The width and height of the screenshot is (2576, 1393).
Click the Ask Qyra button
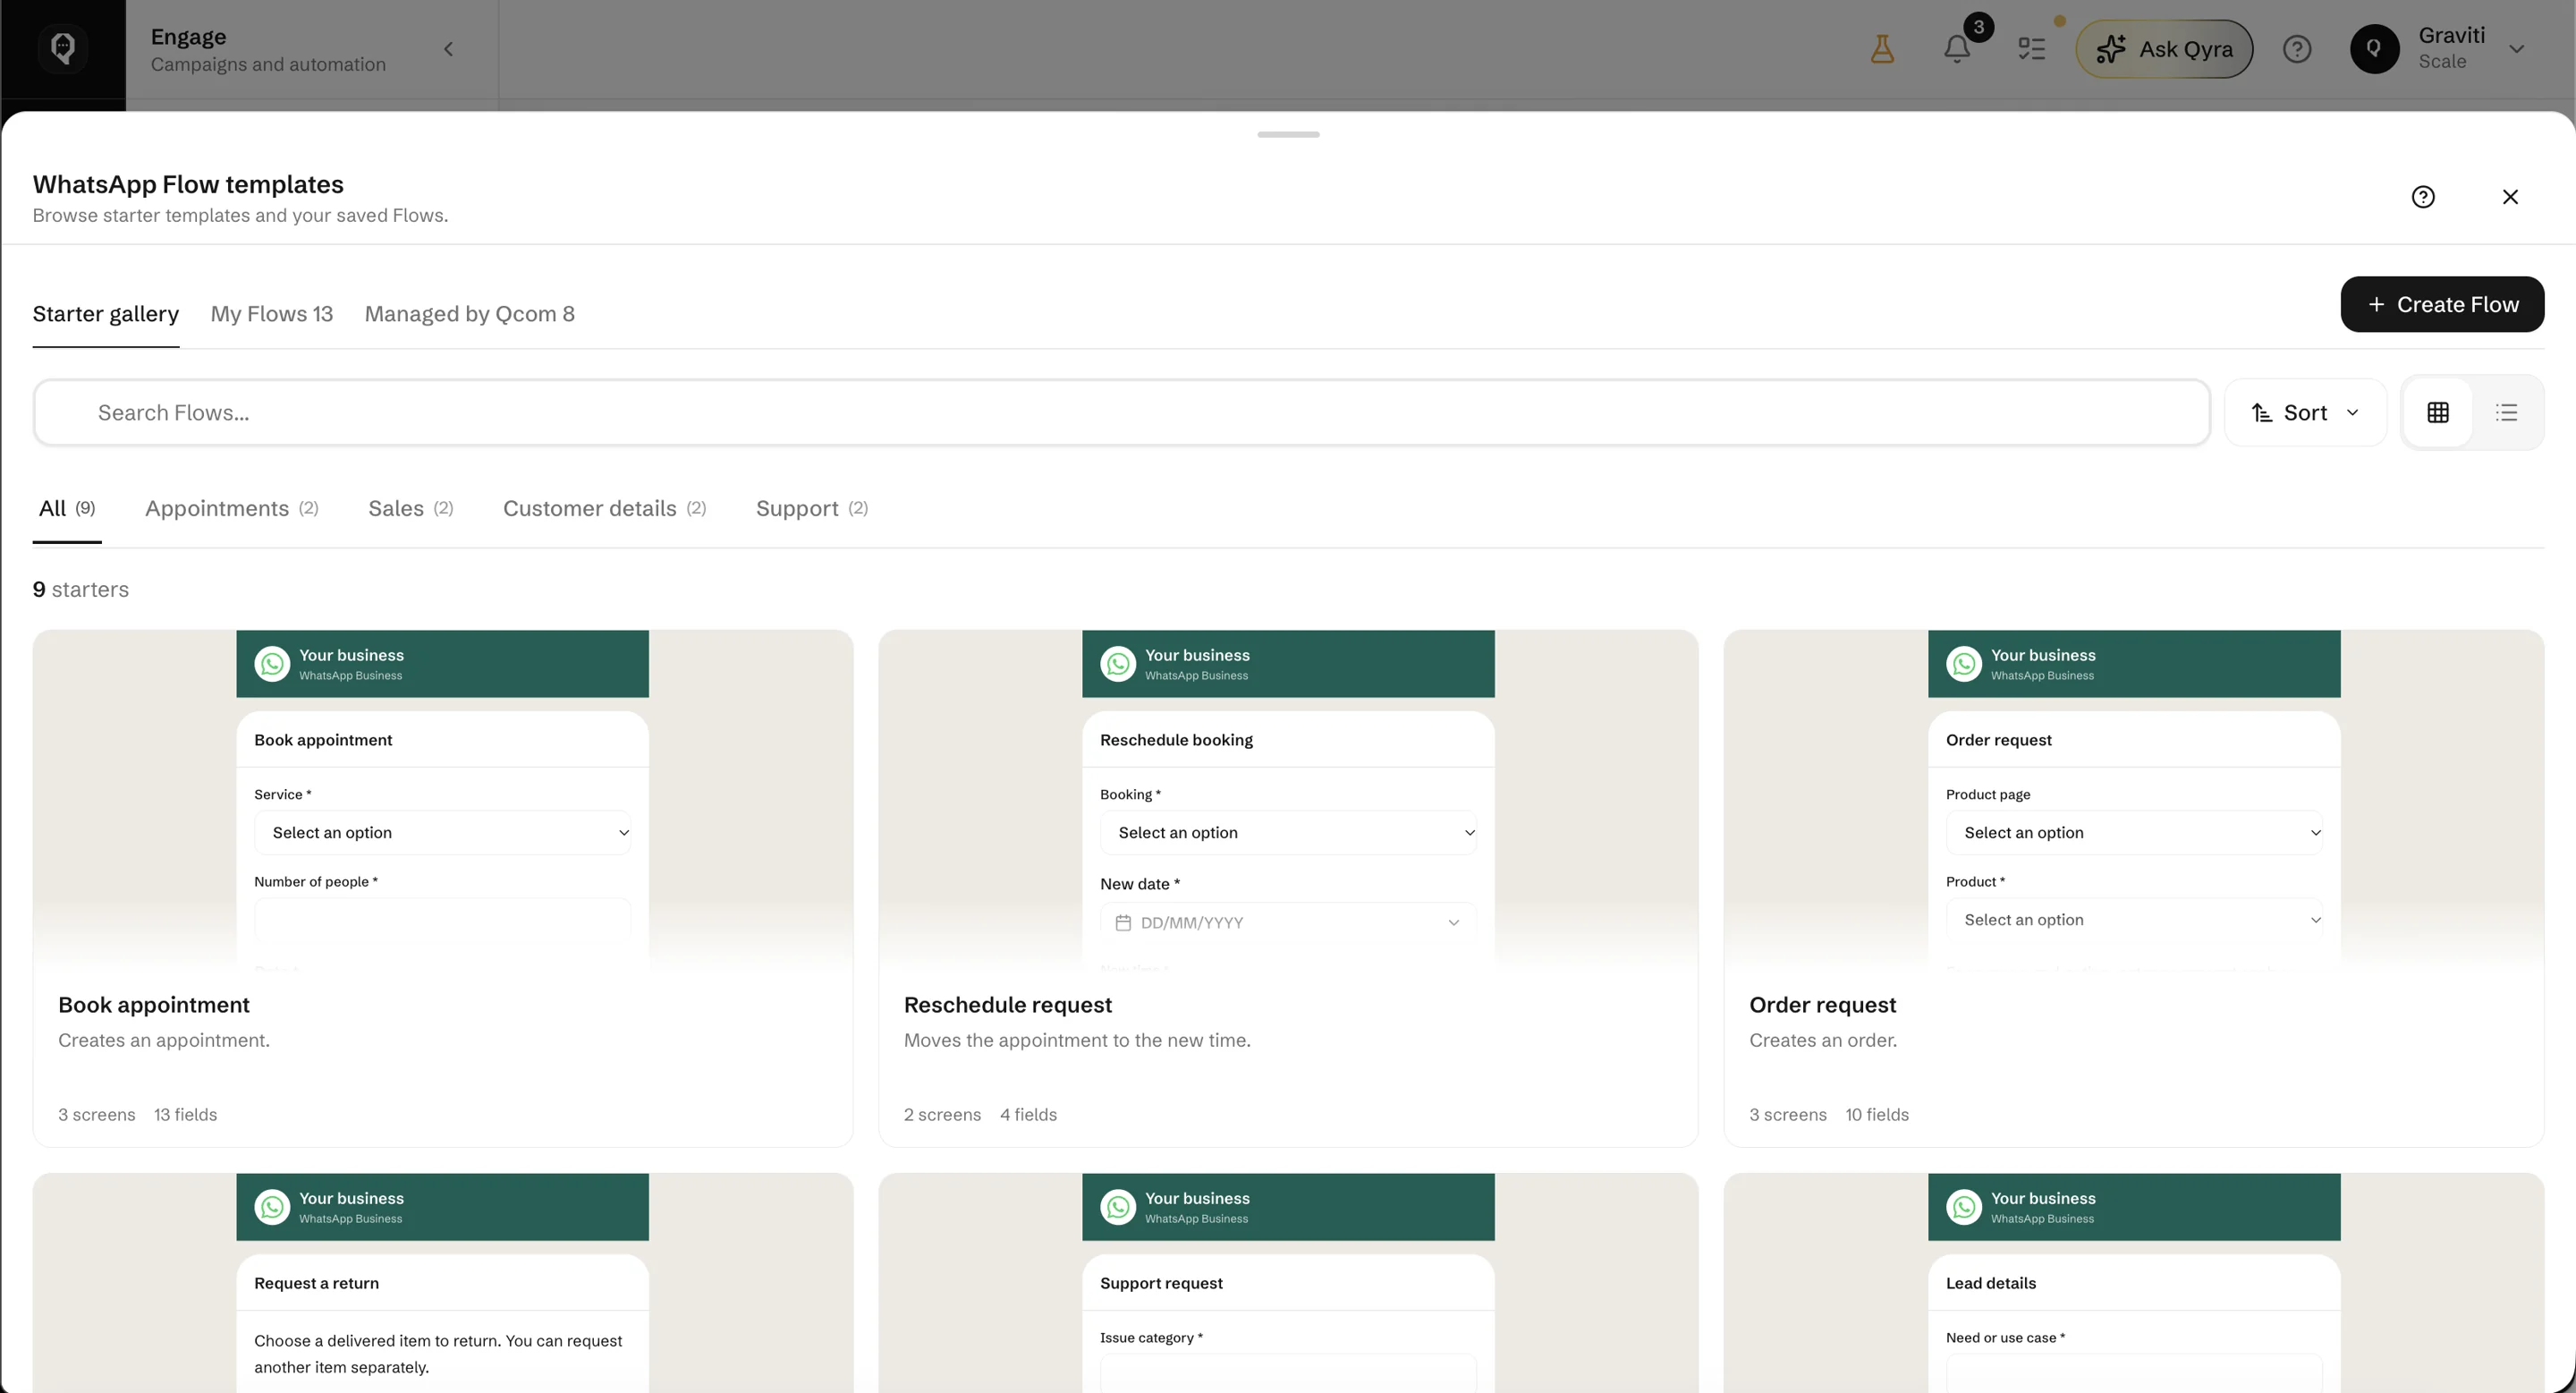2164,49
